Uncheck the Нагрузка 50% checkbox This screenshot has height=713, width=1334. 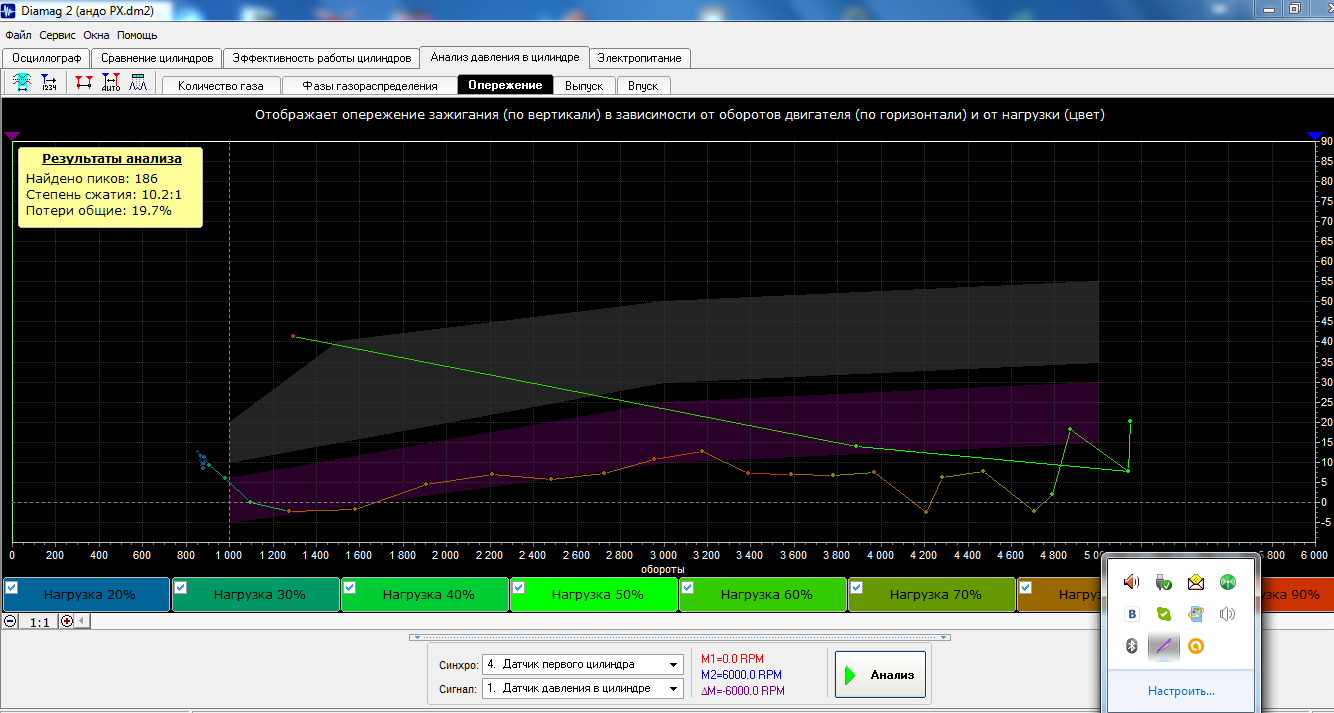pos(519,588)
